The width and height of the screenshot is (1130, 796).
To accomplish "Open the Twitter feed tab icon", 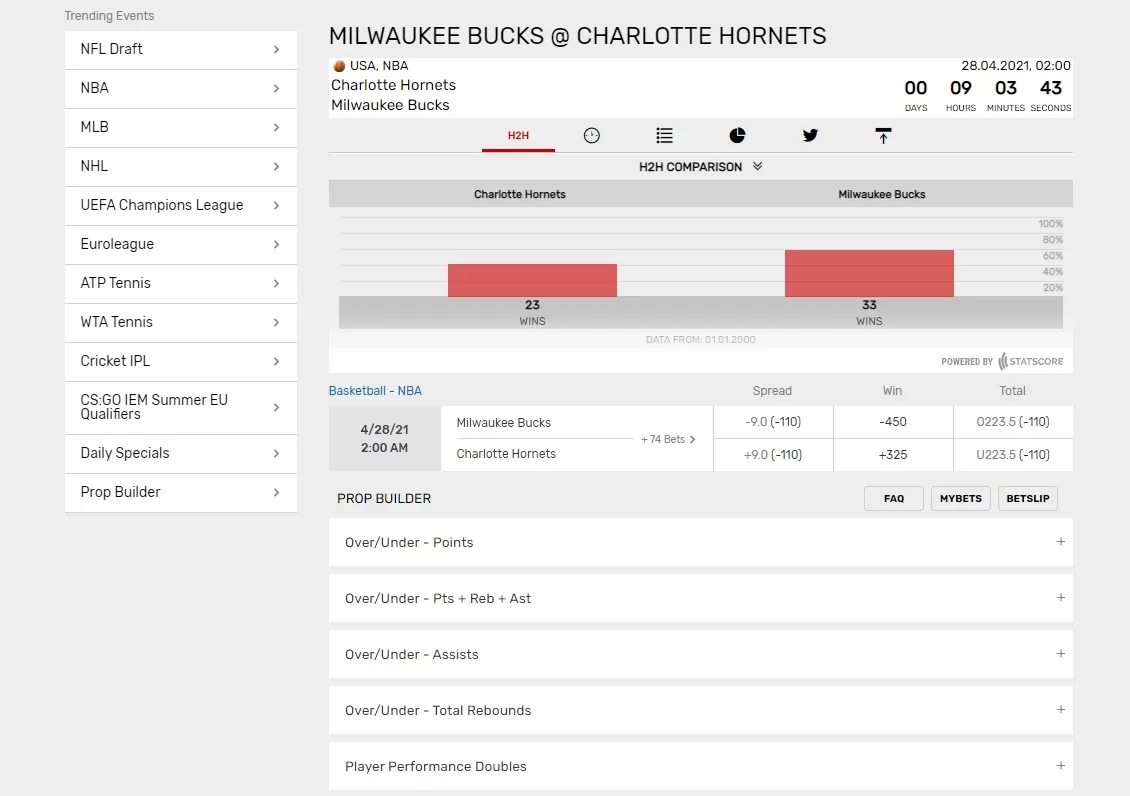I will [810, 135].
